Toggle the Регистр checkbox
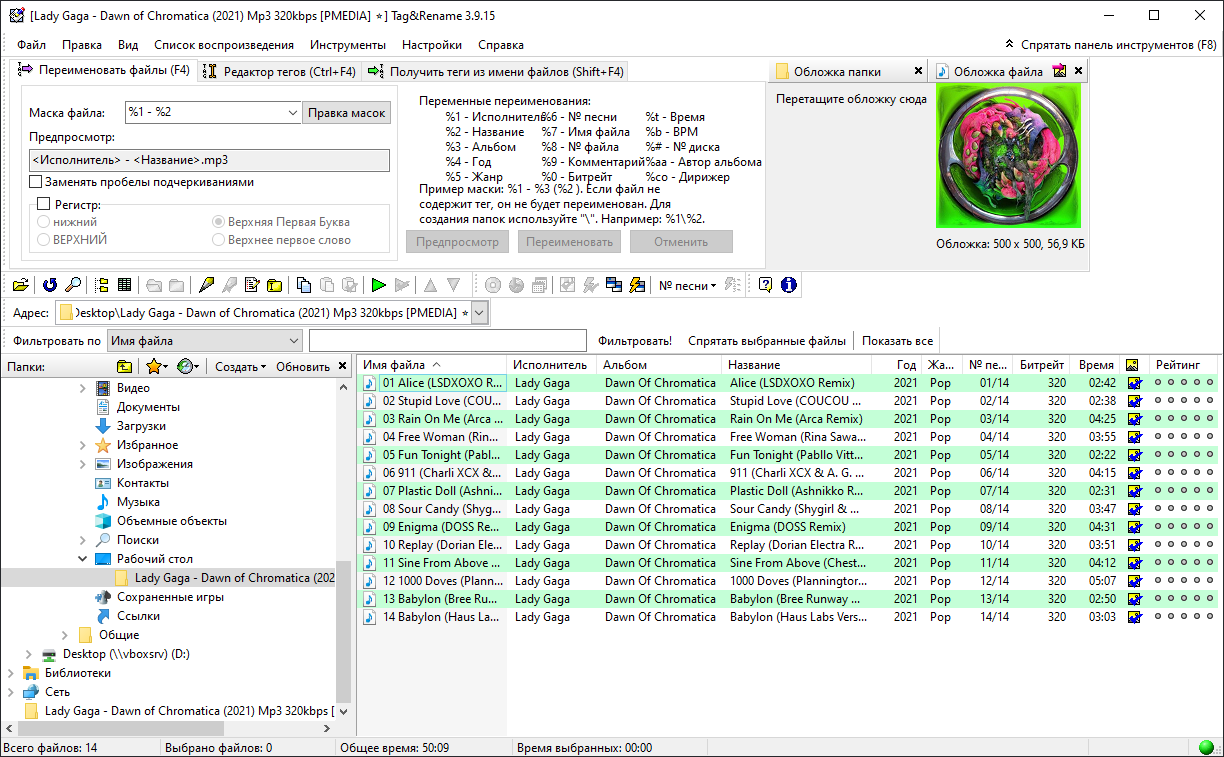1224x757 pixels. tap(43, 204)
